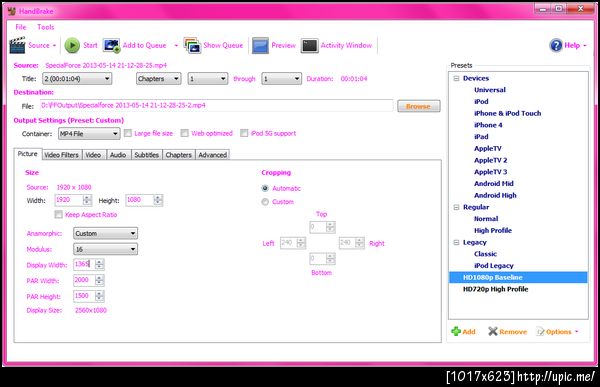Click the preset Options icon
600x387 pixels.
coord(540,332)
